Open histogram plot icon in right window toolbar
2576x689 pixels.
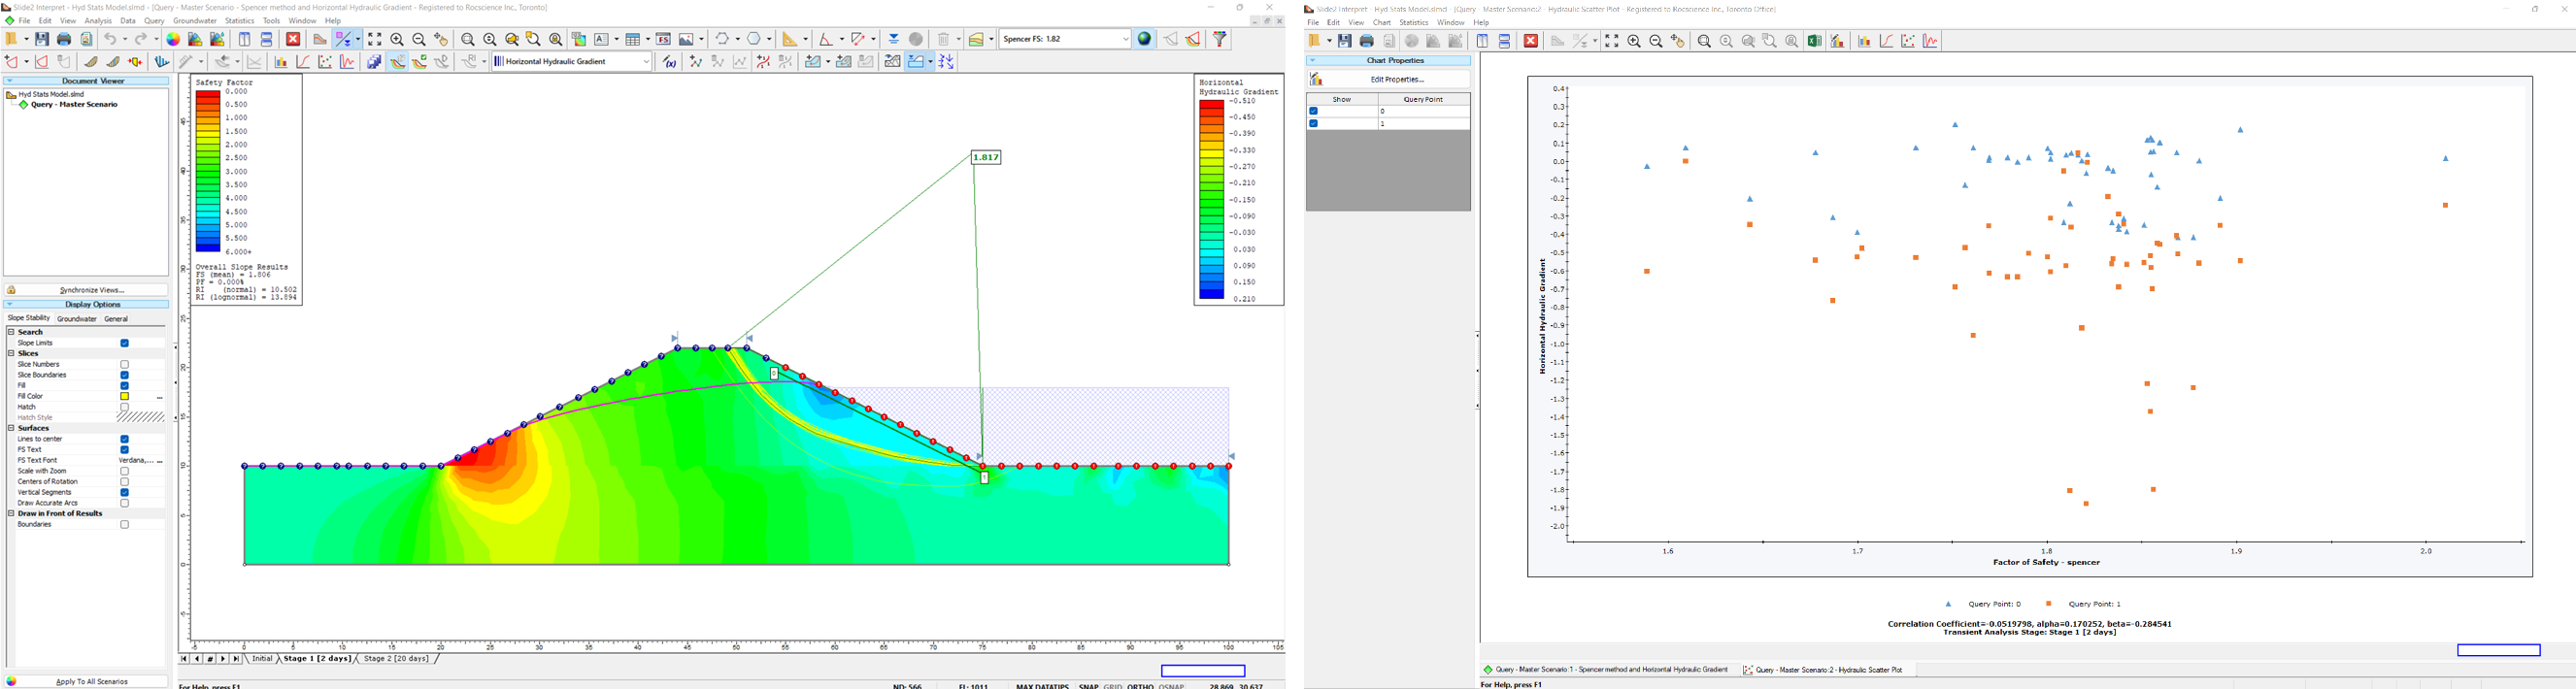(1865, 42)
